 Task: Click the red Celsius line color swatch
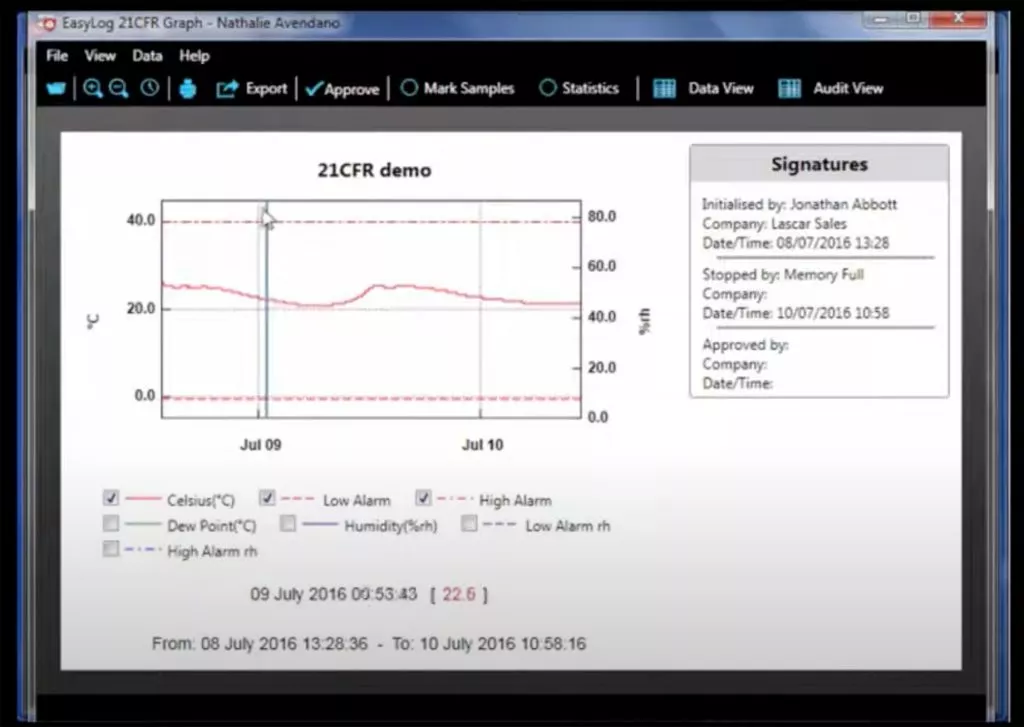tap(145, 497)
